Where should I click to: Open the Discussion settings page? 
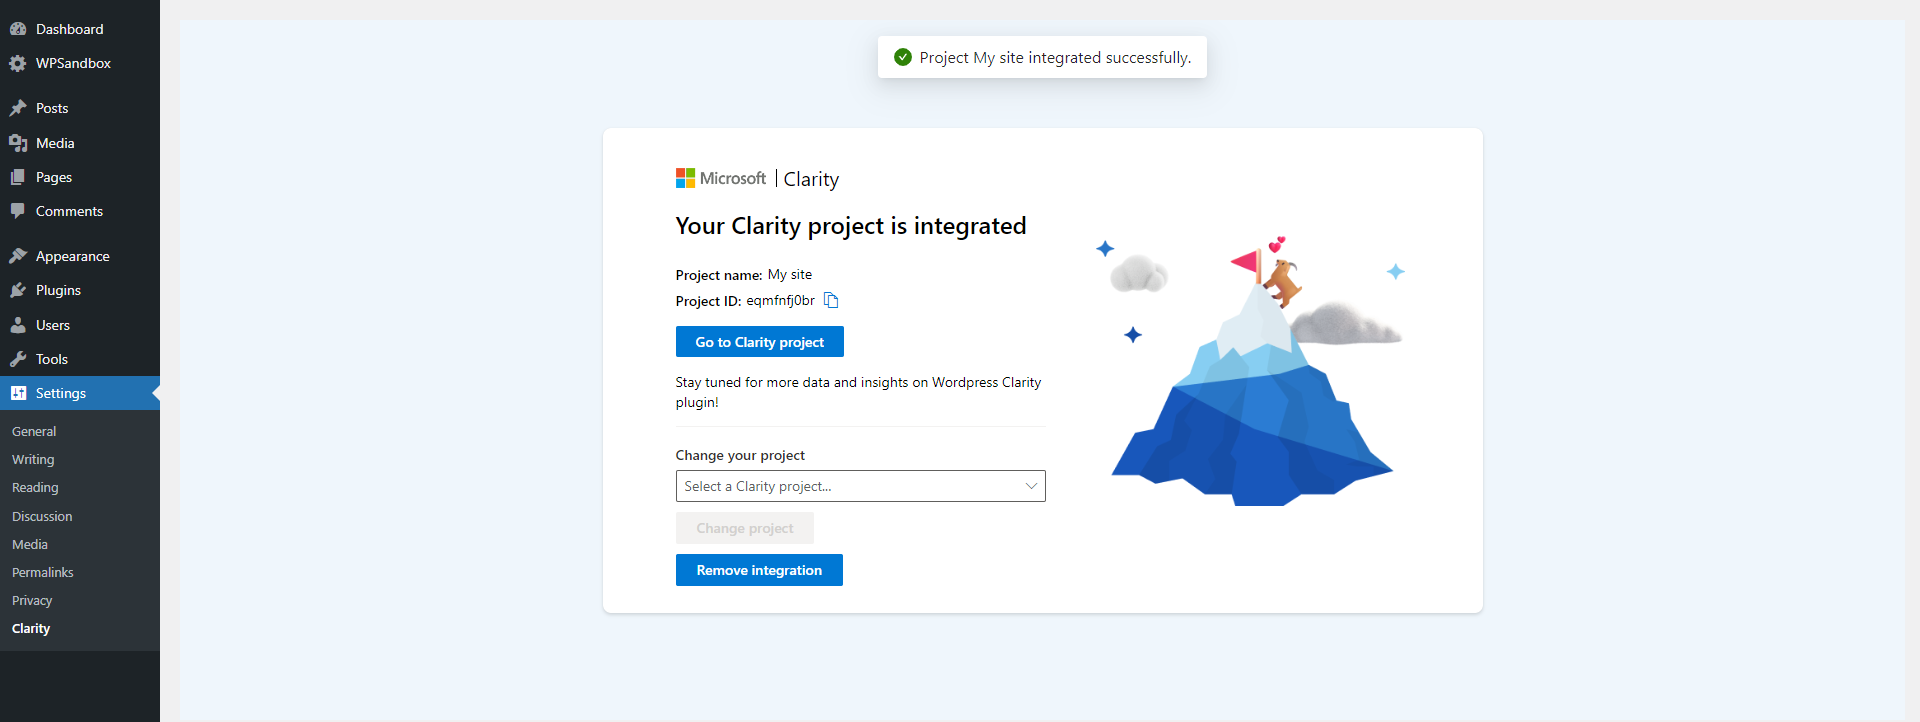pos(42,516)
